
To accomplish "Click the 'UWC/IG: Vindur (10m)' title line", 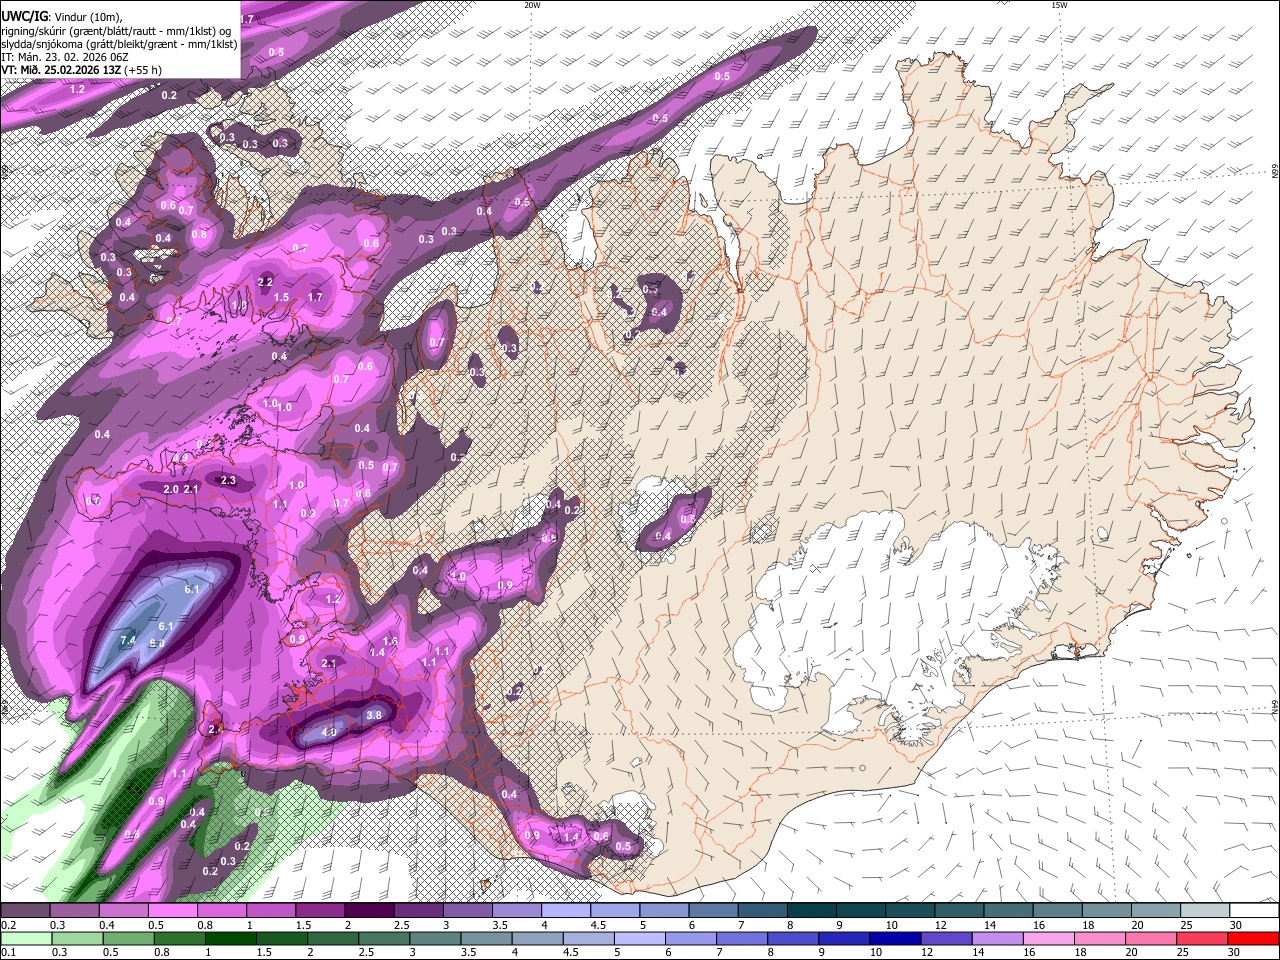I will 61,17.
